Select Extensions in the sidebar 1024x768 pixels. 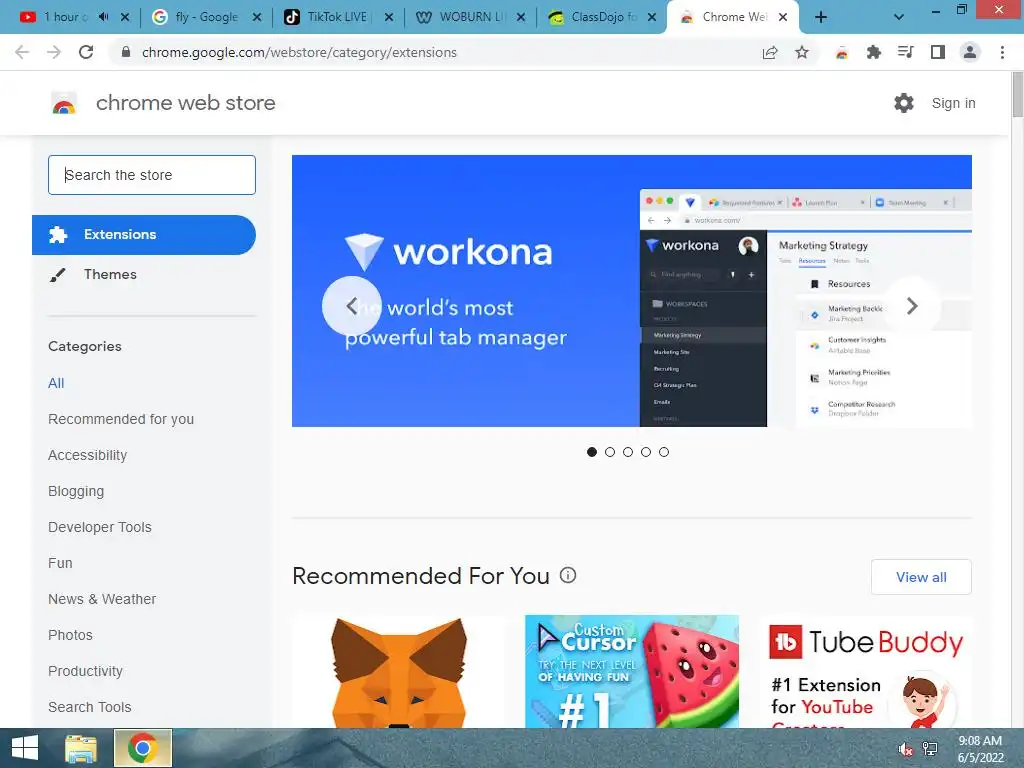(144, 234)
